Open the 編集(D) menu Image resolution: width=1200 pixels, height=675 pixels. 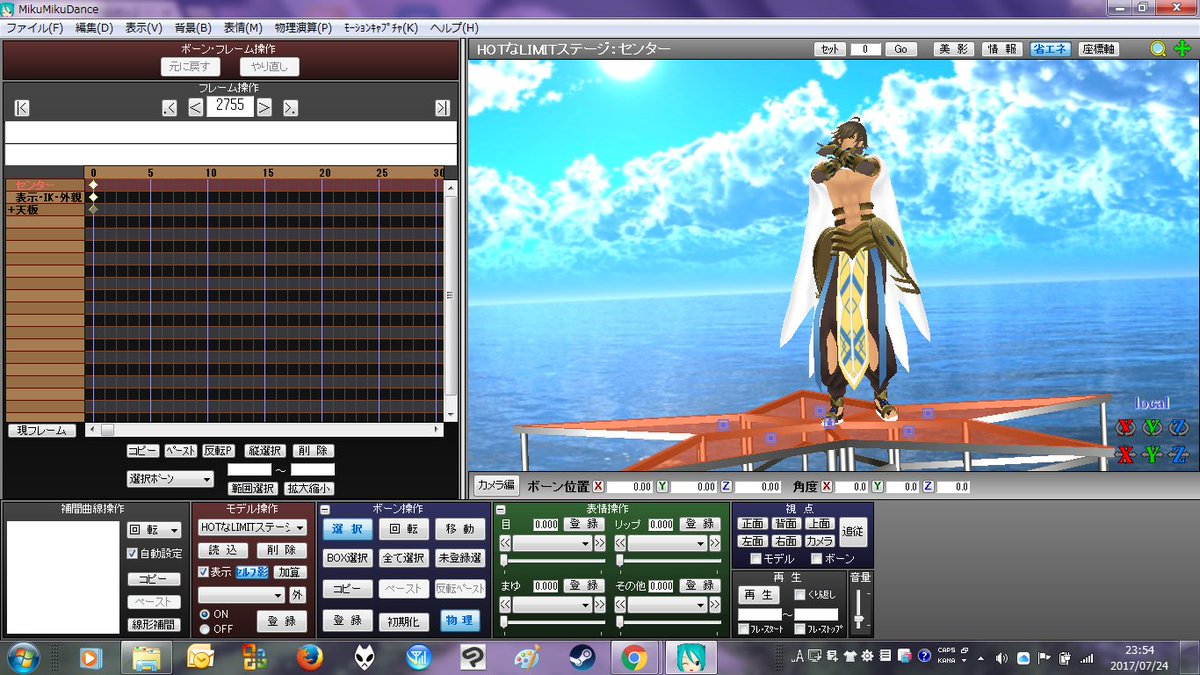(94, 28)
